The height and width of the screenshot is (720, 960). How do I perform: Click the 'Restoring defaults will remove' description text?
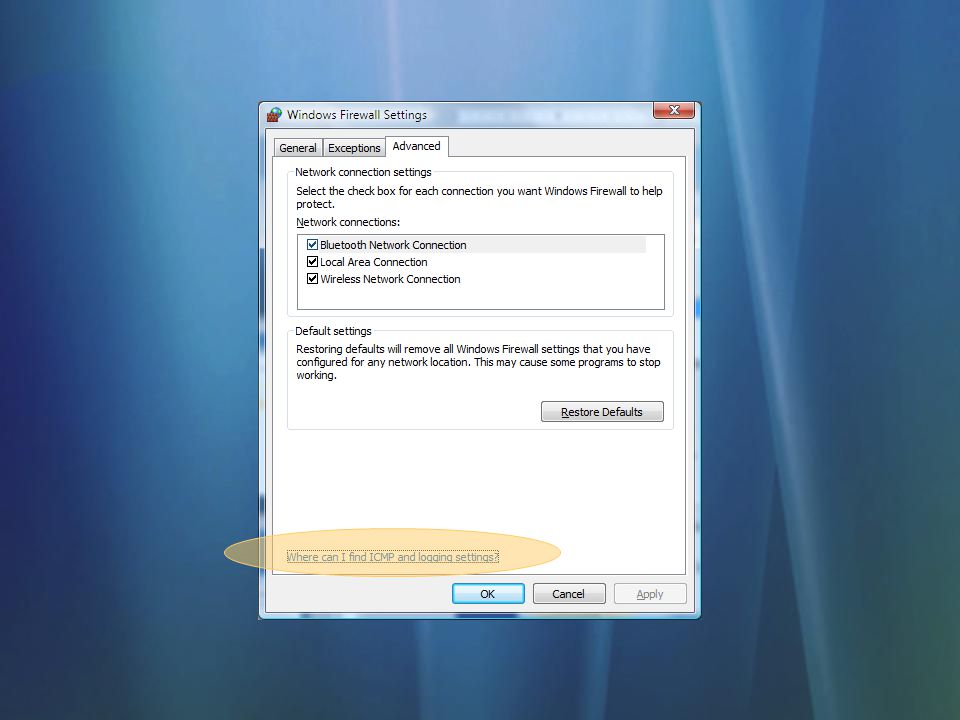(x=478, y=362)
